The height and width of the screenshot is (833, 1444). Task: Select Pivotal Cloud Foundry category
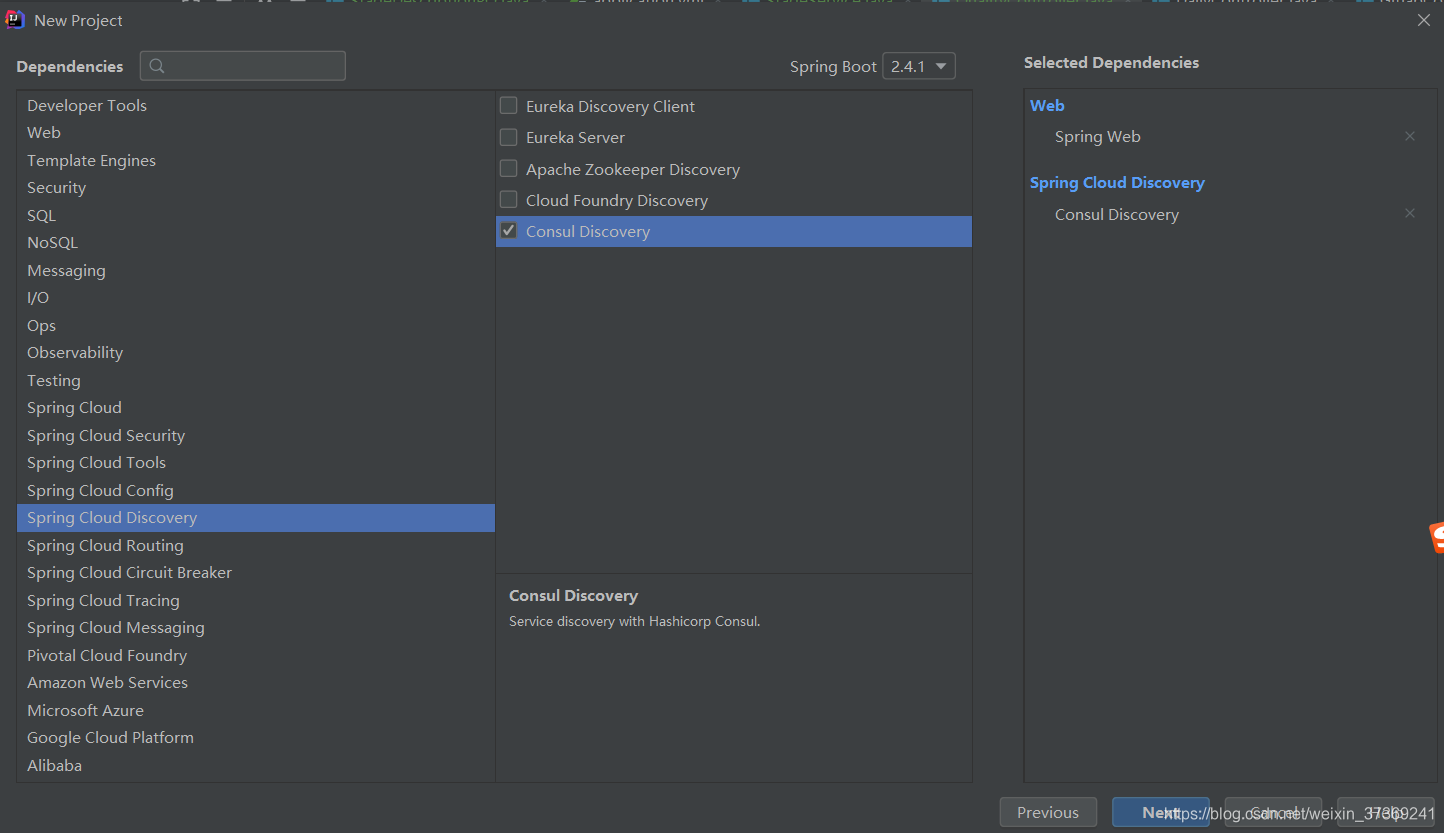(x=256, y=655)
